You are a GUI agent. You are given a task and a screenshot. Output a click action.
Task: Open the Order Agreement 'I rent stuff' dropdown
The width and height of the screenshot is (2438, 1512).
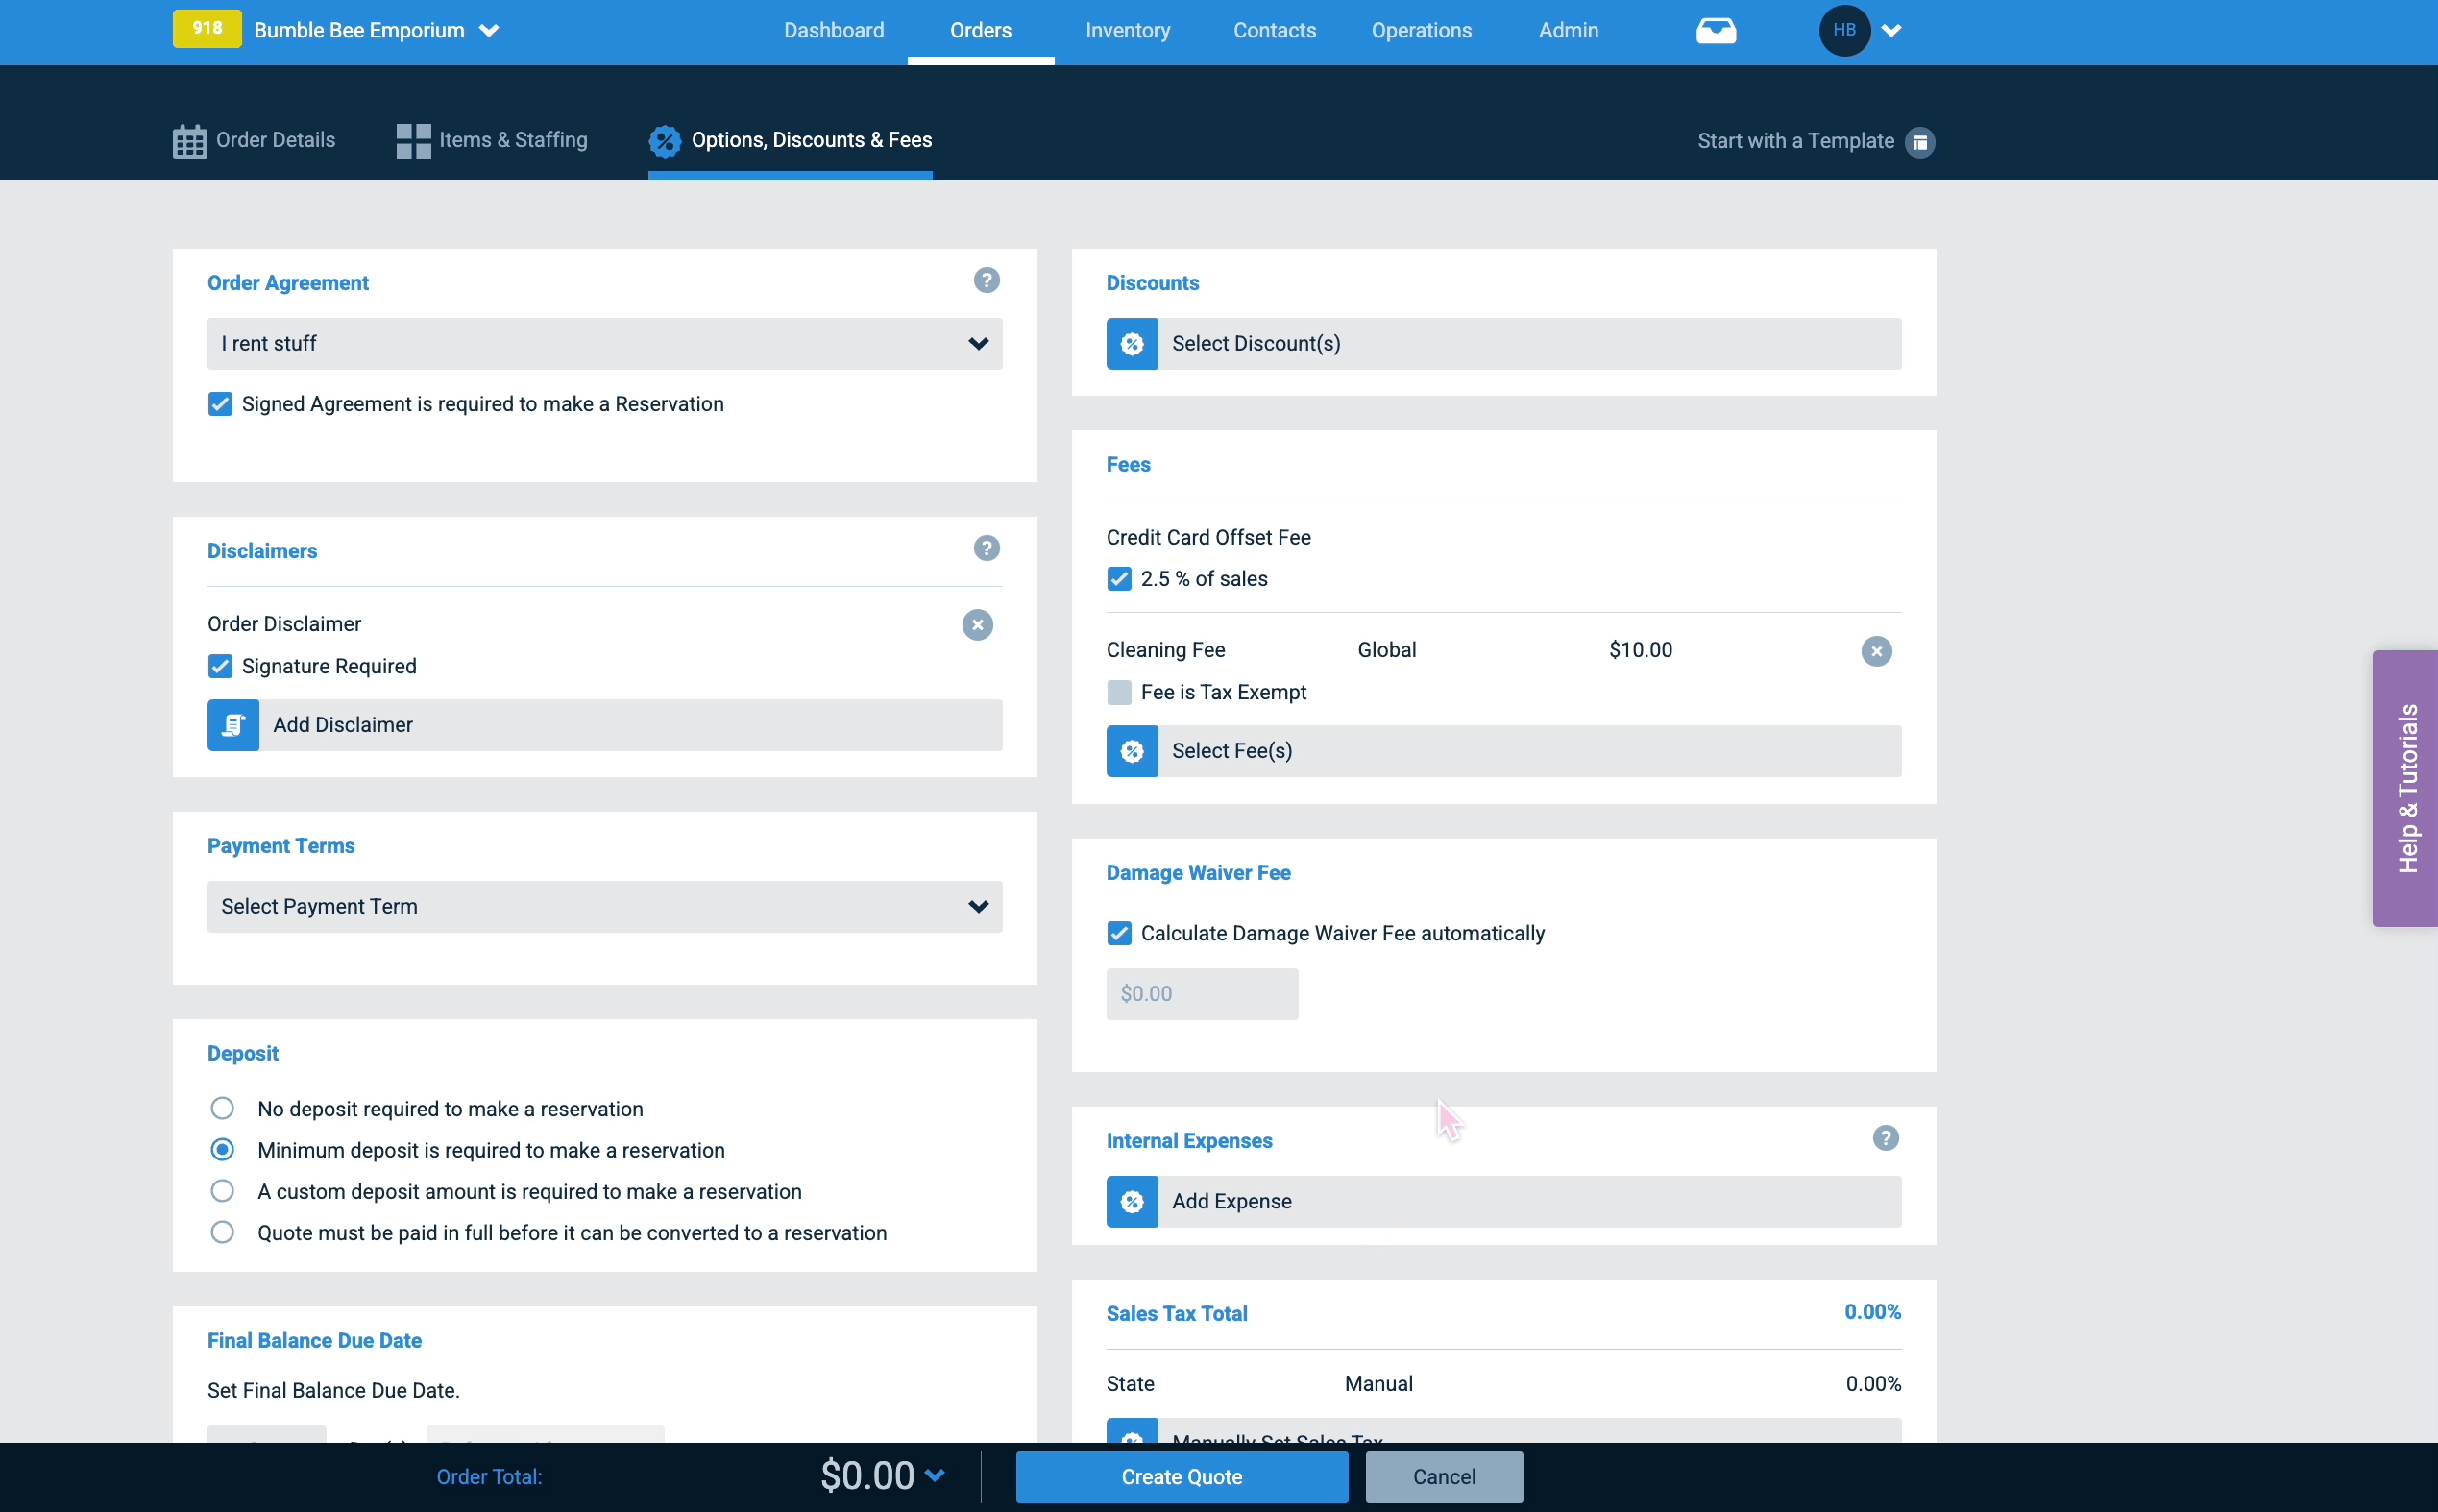pyautogui.click(x=604, y=344)
